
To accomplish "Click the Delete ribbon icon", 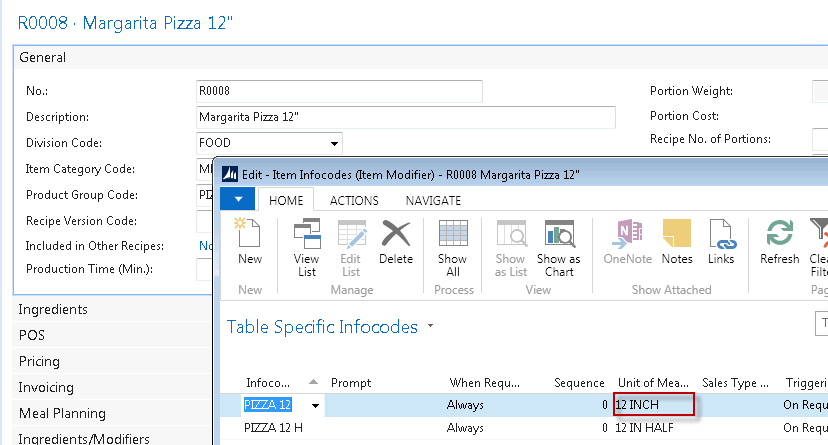I will click(396, 242).
